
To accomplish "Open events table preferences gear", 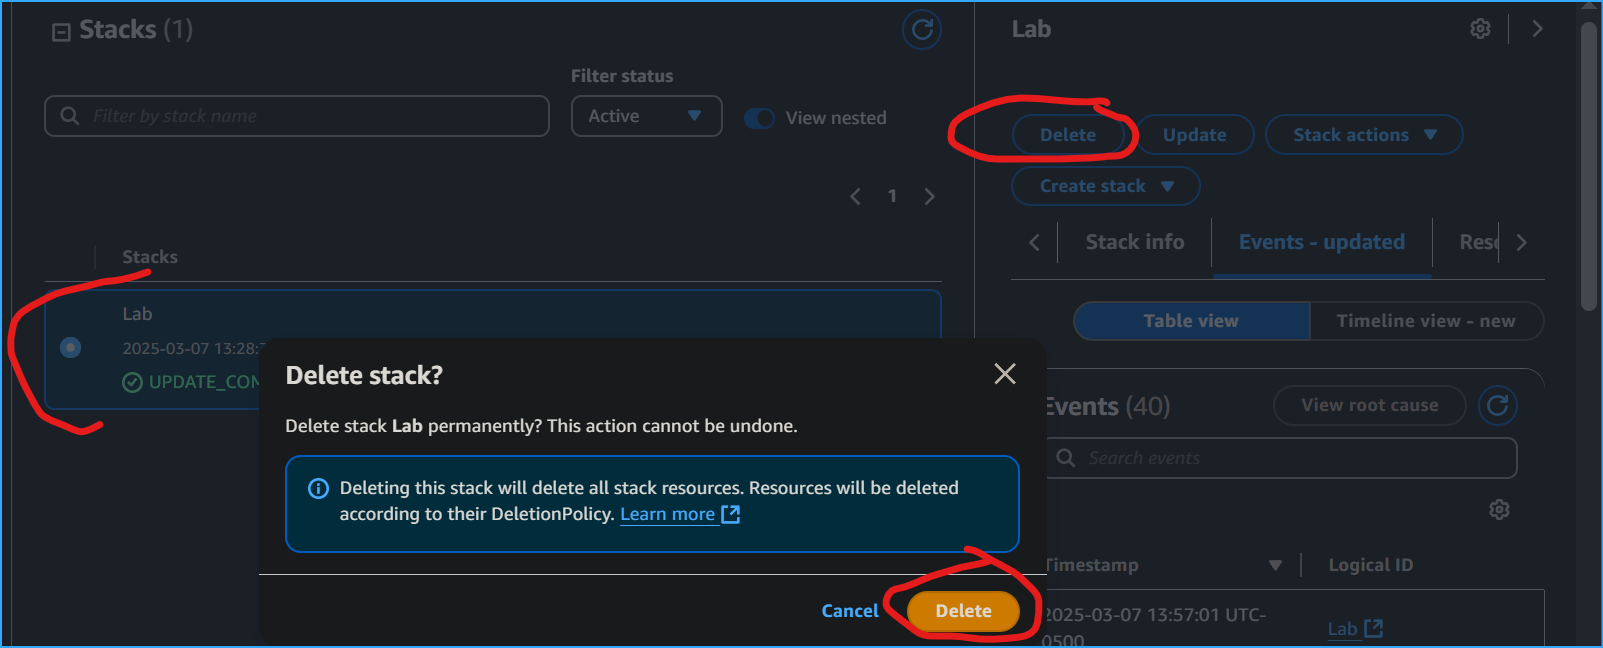I will 1499,510.
